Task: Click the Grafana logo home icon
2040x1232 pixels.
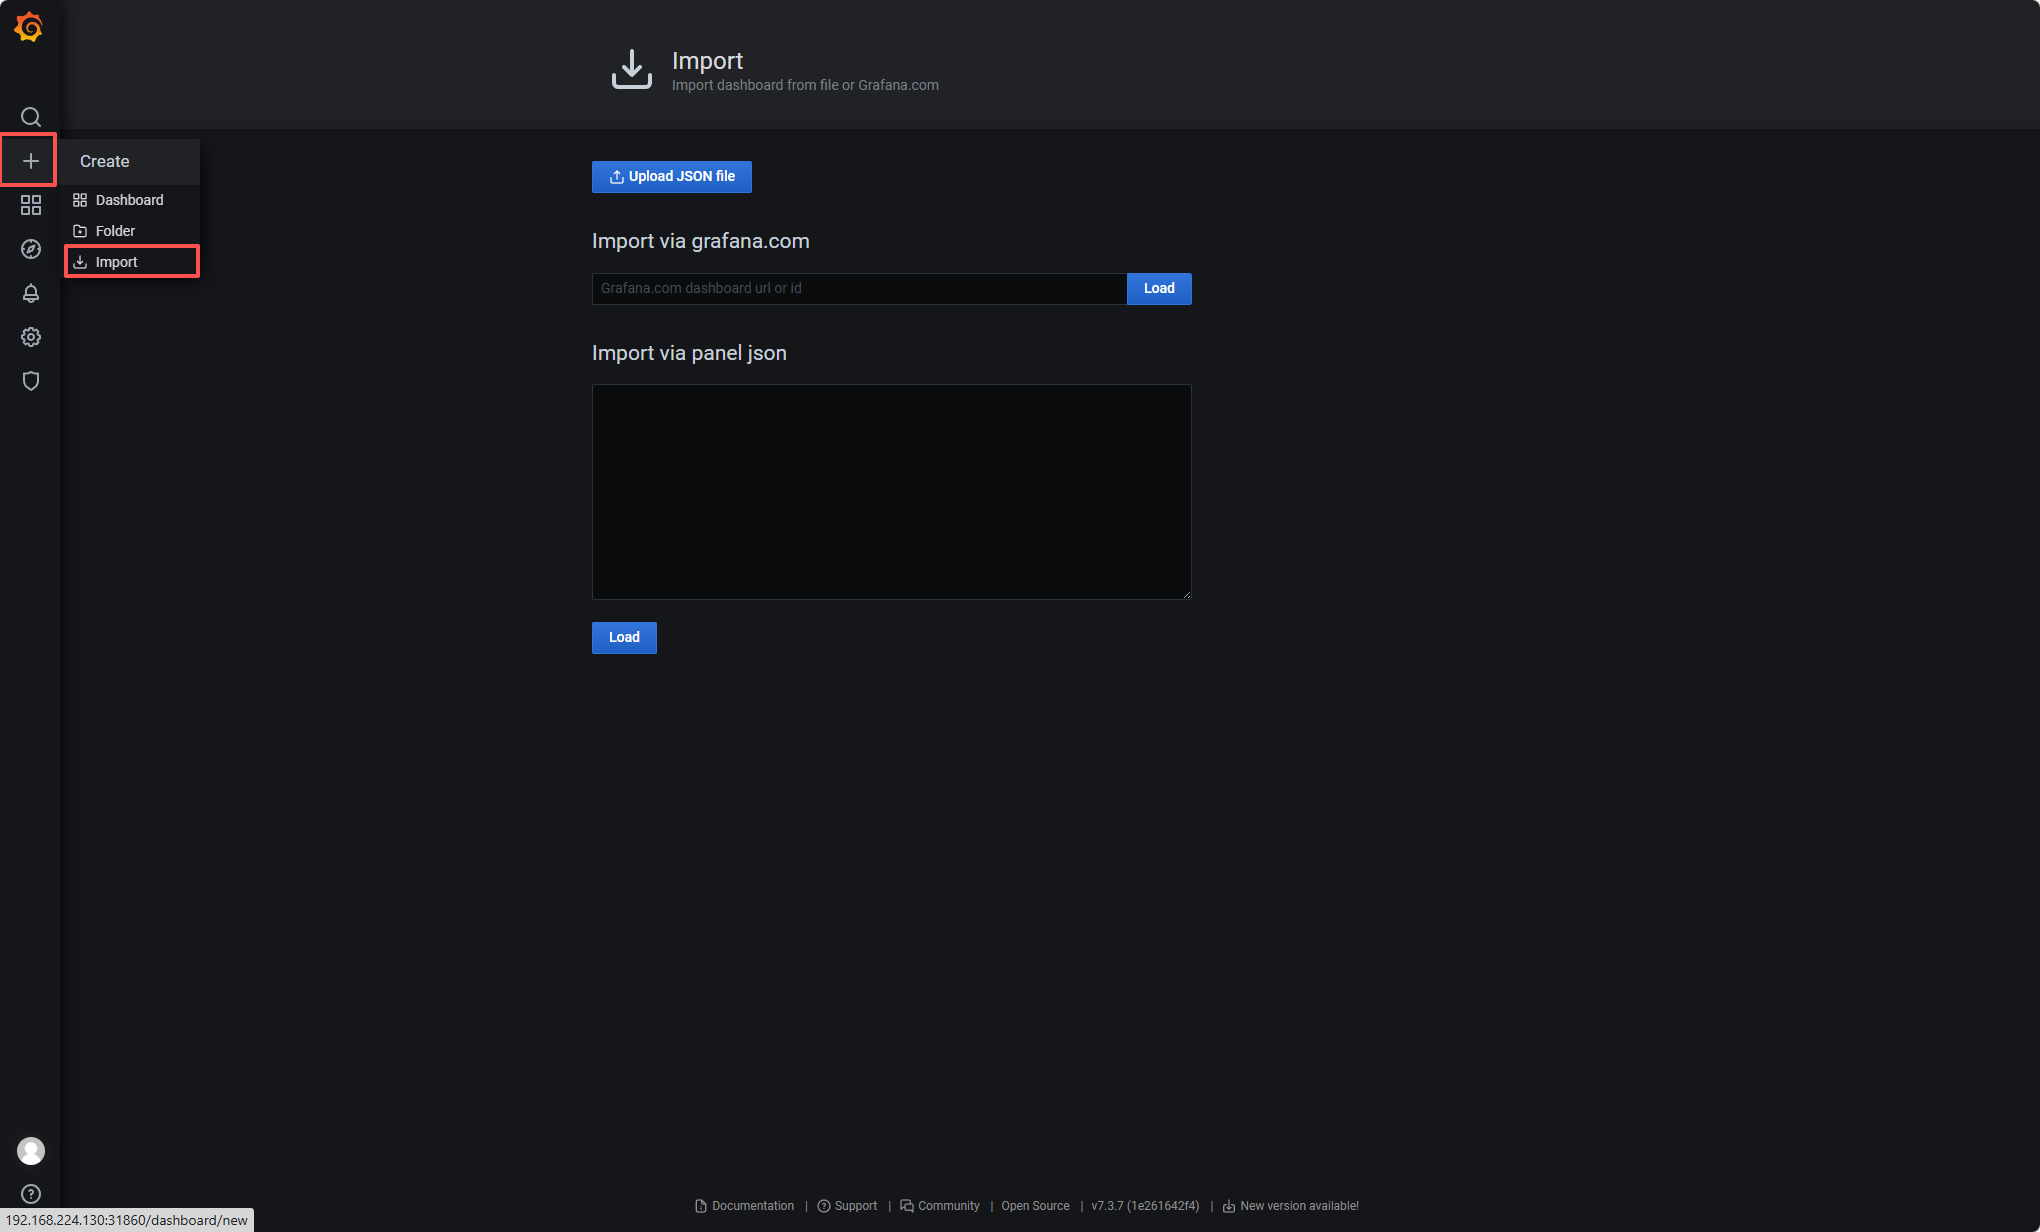Action: 29,27
